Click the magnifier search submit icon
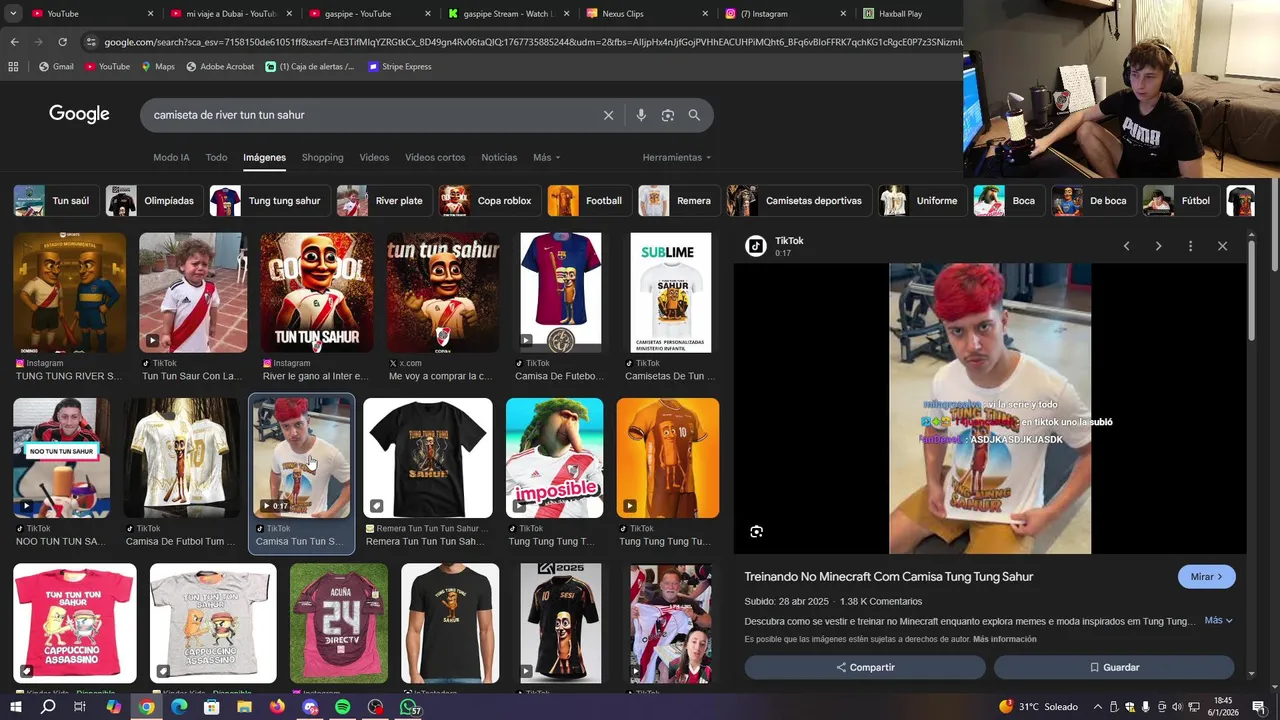1280x720 pixels. click(x=694, y=115)
